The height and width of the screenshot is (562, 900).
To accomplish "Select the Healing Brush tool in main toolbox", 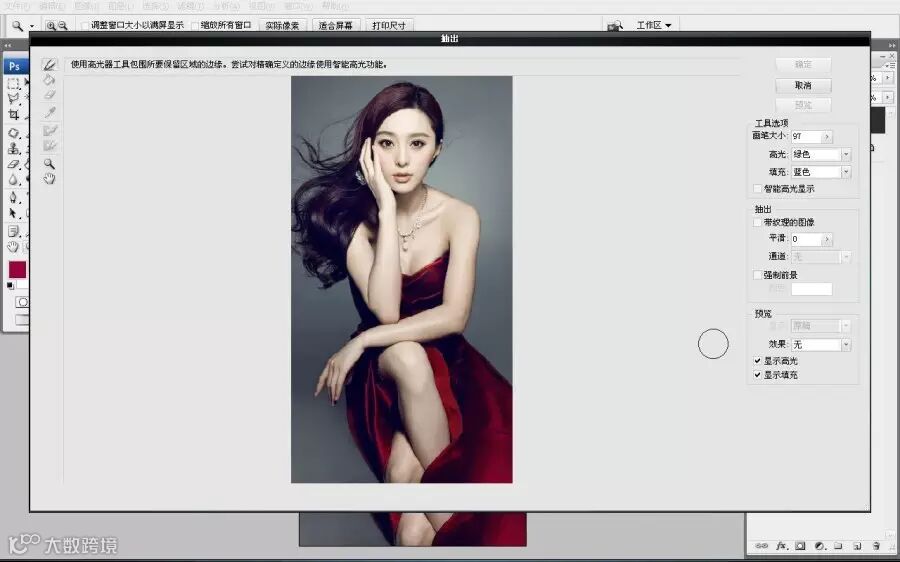I will [13, 133].
